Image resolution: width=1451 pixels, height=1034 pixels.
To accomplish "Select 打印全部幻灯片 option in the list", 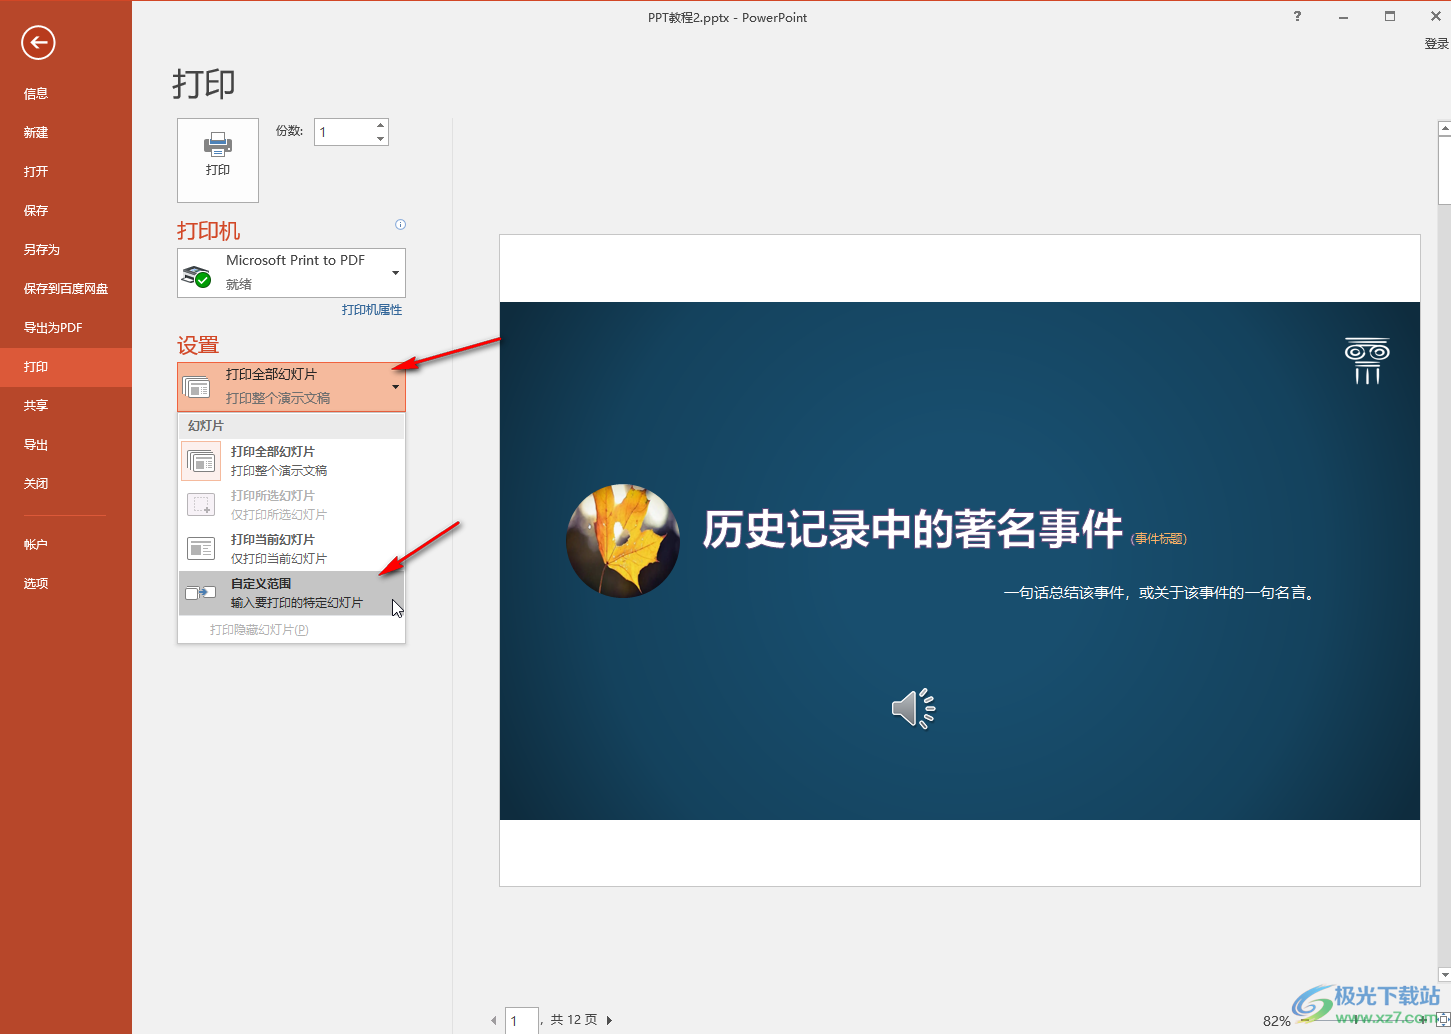I will (292, 461).
